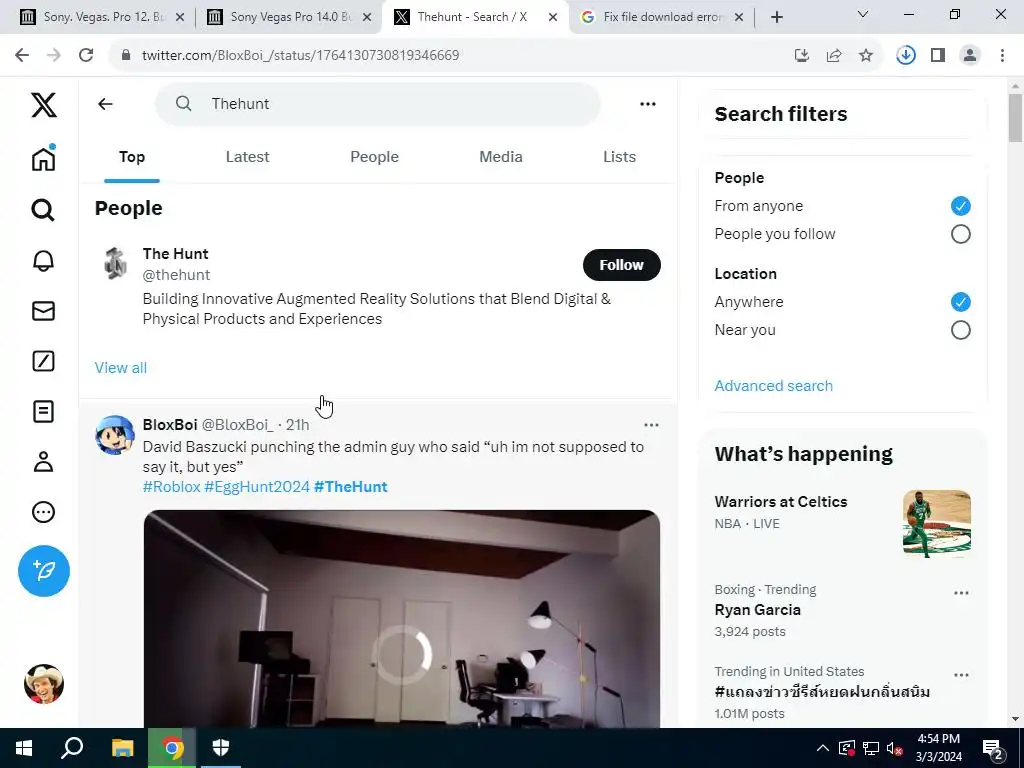The width and height of the screenshot is (1024, 768).
Task: Reload the page with refresh icon
Action: point(86,55)
